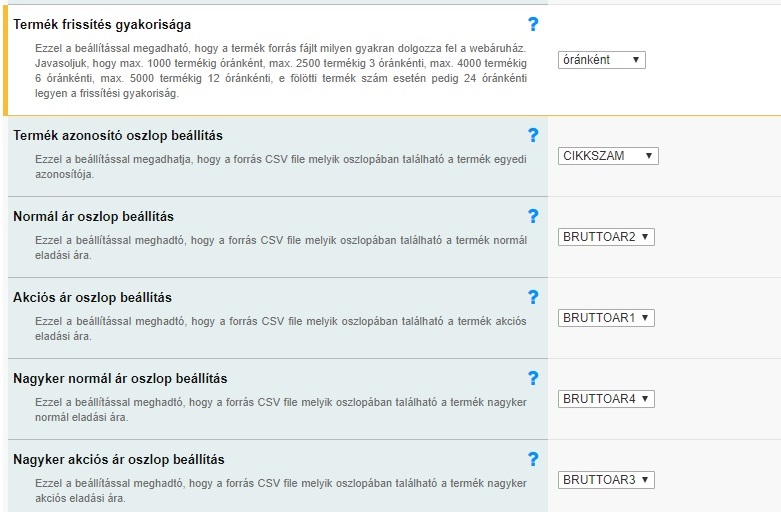Select the Termék azonosító oszlop beállítás title
Screen dimensions: 781x512
click(x=118, y=135)
